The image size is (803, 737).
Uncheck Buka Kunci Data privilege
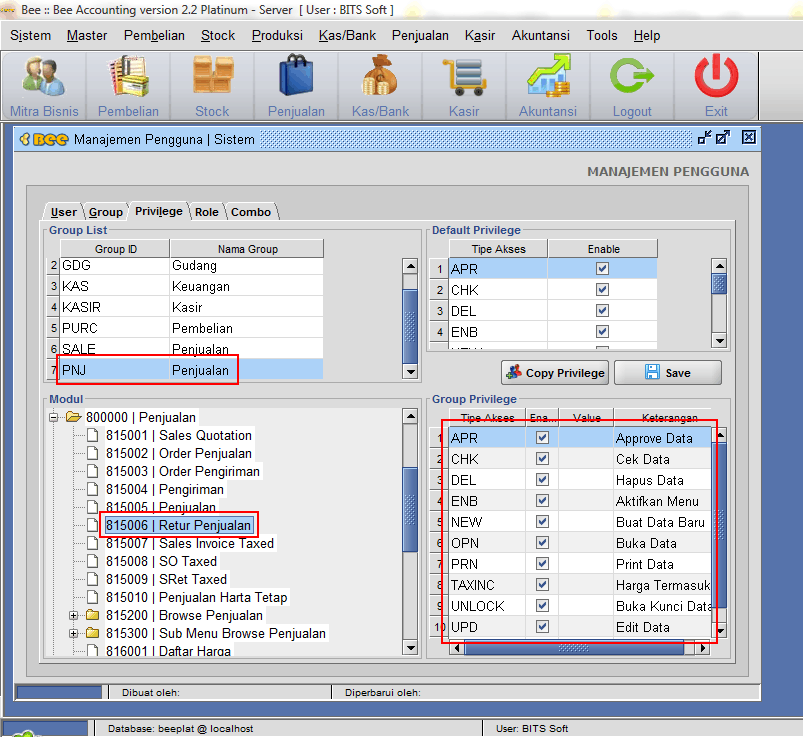pyautogui.click(x=542, y=605)
